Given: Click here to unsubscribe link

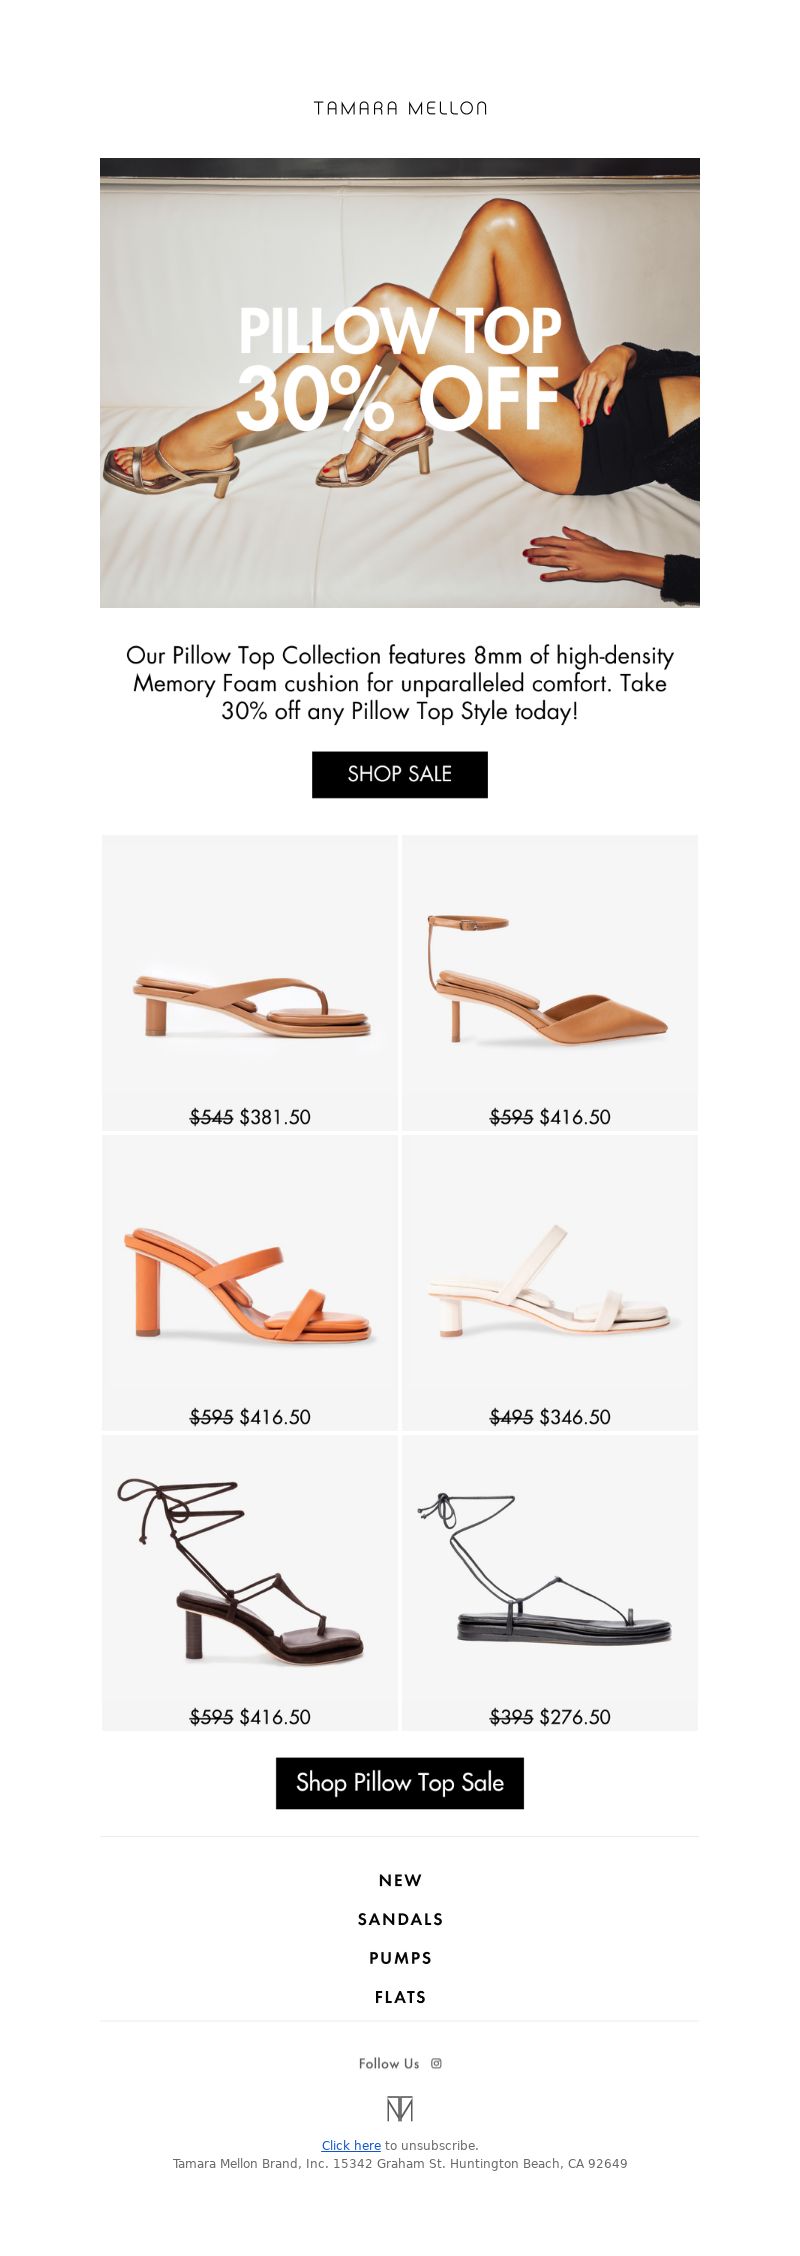Looking at the screenshot, I should 351,2145.
